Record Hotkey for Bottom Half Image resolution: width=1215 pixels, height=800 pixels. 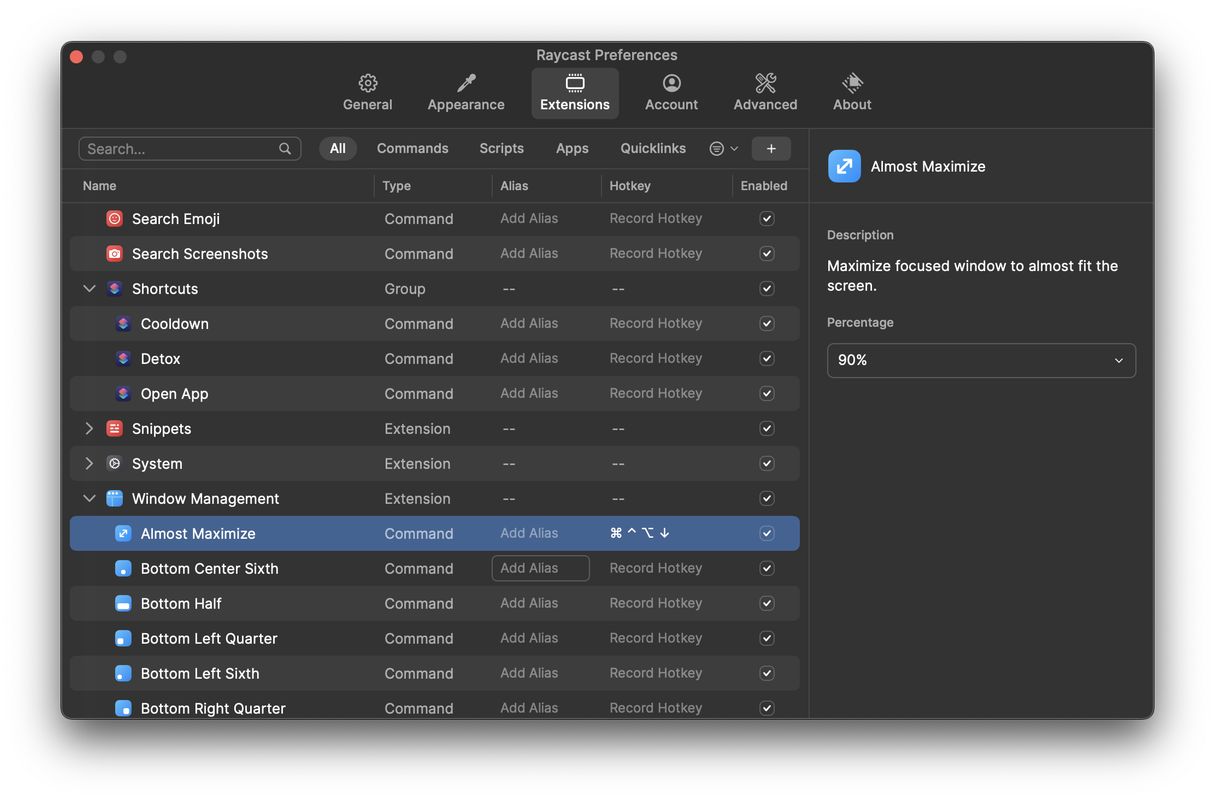[x=656, y=603]
